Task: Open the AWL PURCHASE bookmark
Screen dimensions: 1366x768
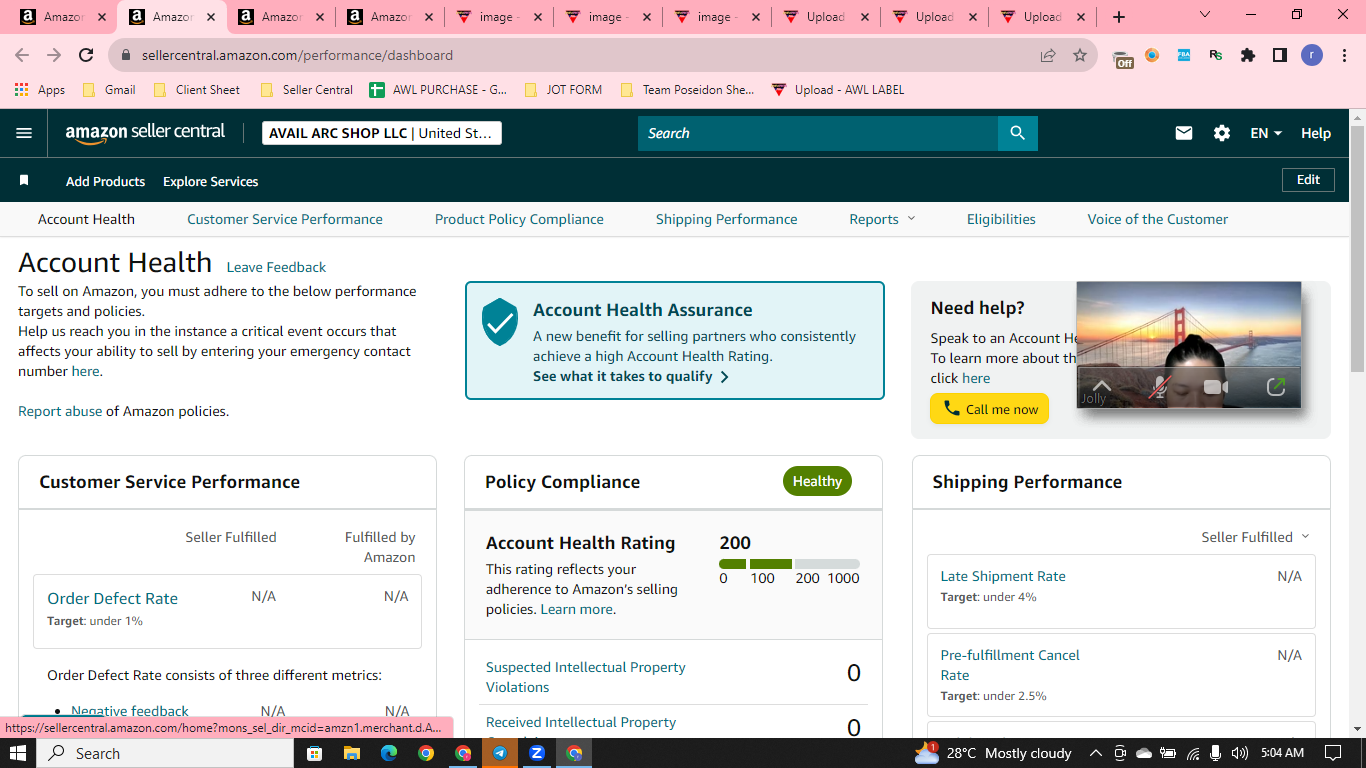Action: (x=438, y=89)
